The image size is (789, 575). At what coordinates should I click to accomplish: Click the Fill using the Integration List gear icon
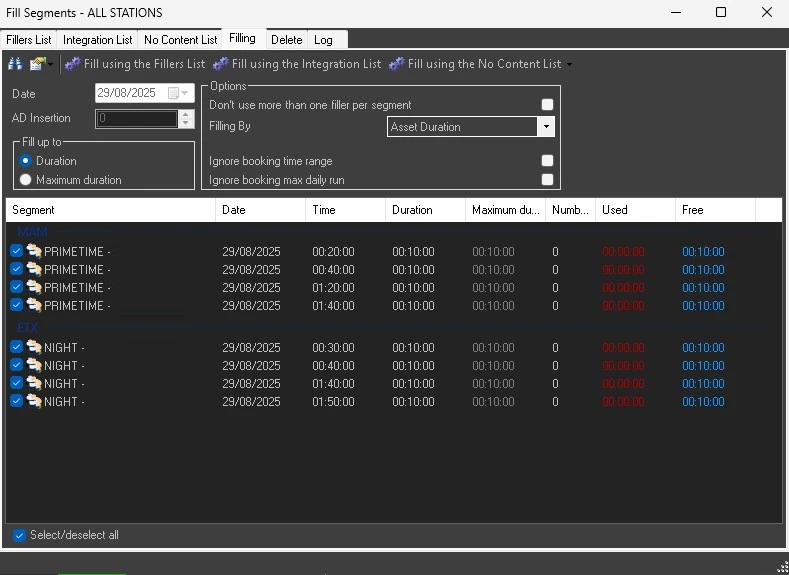[221, 64]
